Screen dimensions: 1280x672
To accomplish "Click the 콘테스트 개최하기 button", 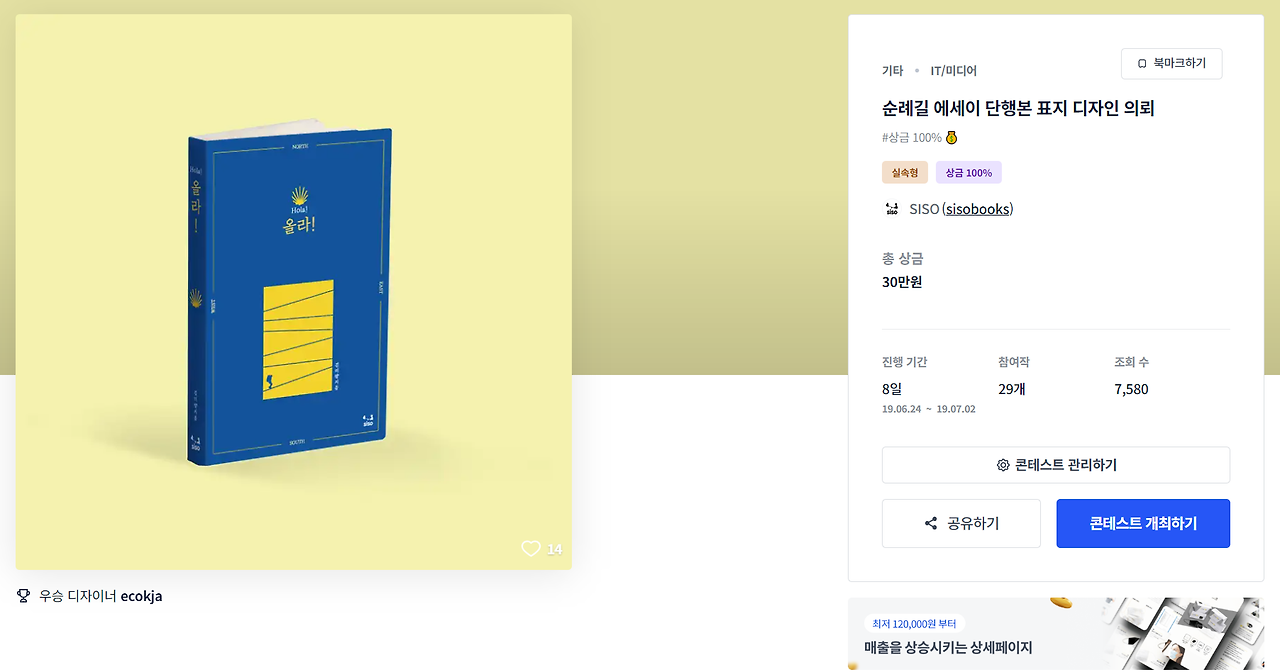I will [x=1143, y=523].
